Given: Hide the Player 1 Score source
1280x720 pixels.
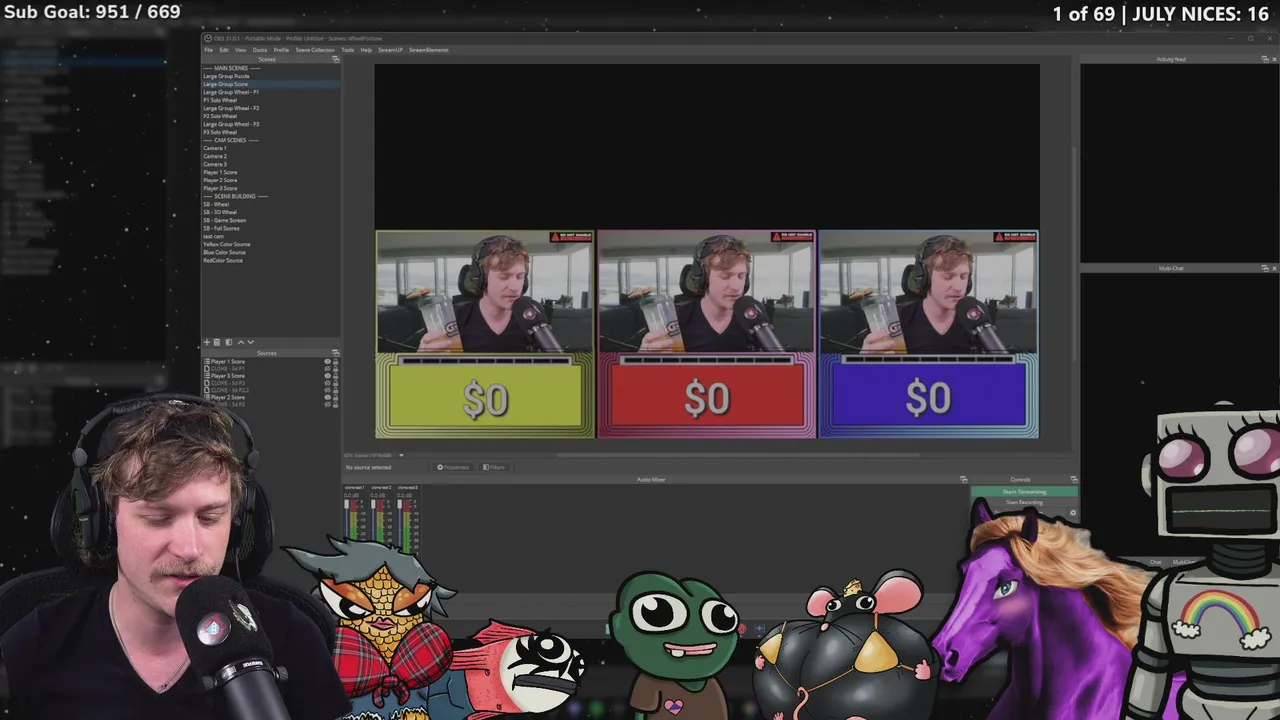Looking at the screenshot, I should (x=328, y=362).
